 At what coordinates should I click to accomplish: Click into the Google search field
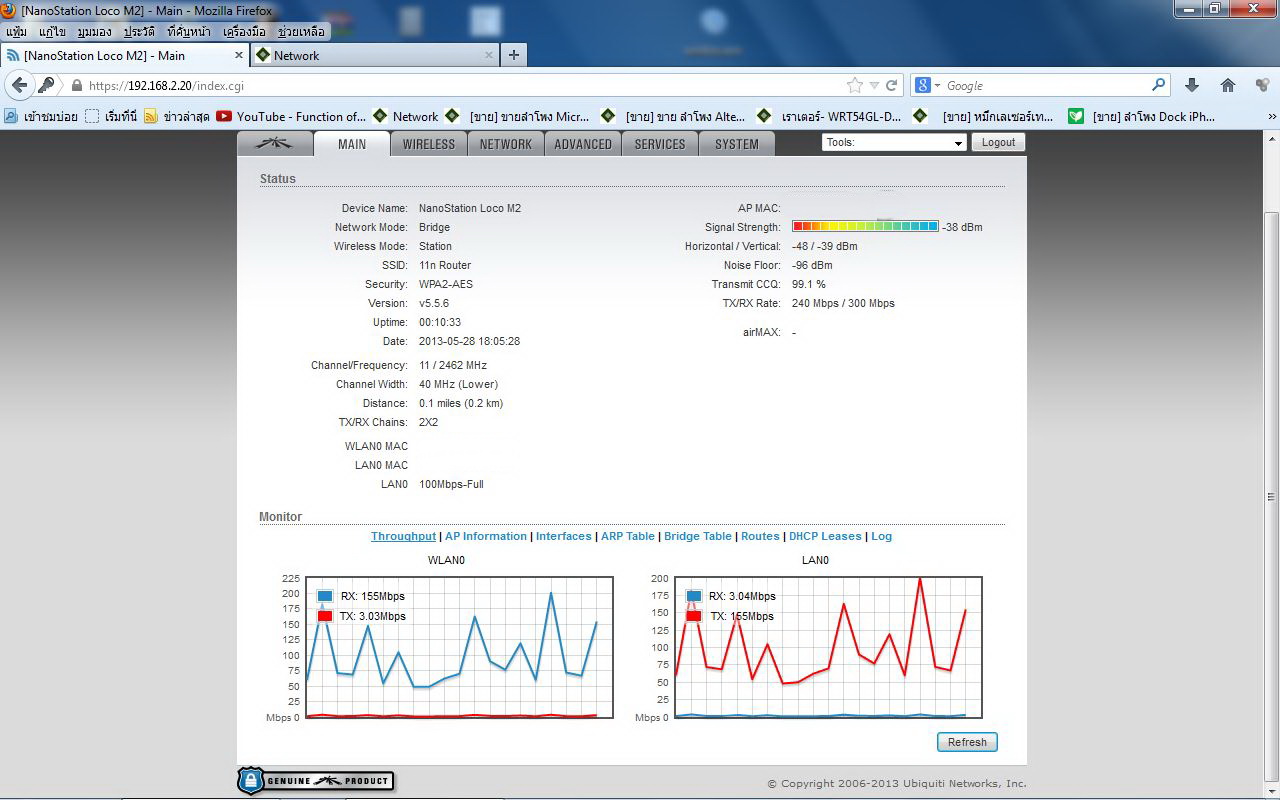(1046, 86)
